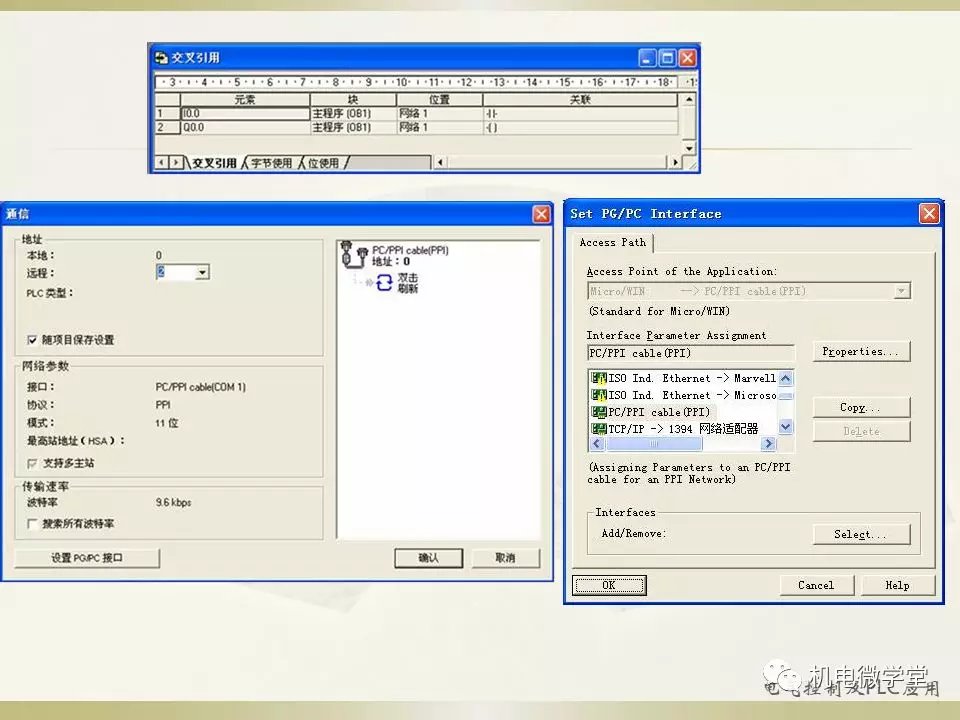Toggle 随项目保存设置 checkbox
The width and height of the screenshot is (960, 720).
point(33,340)
